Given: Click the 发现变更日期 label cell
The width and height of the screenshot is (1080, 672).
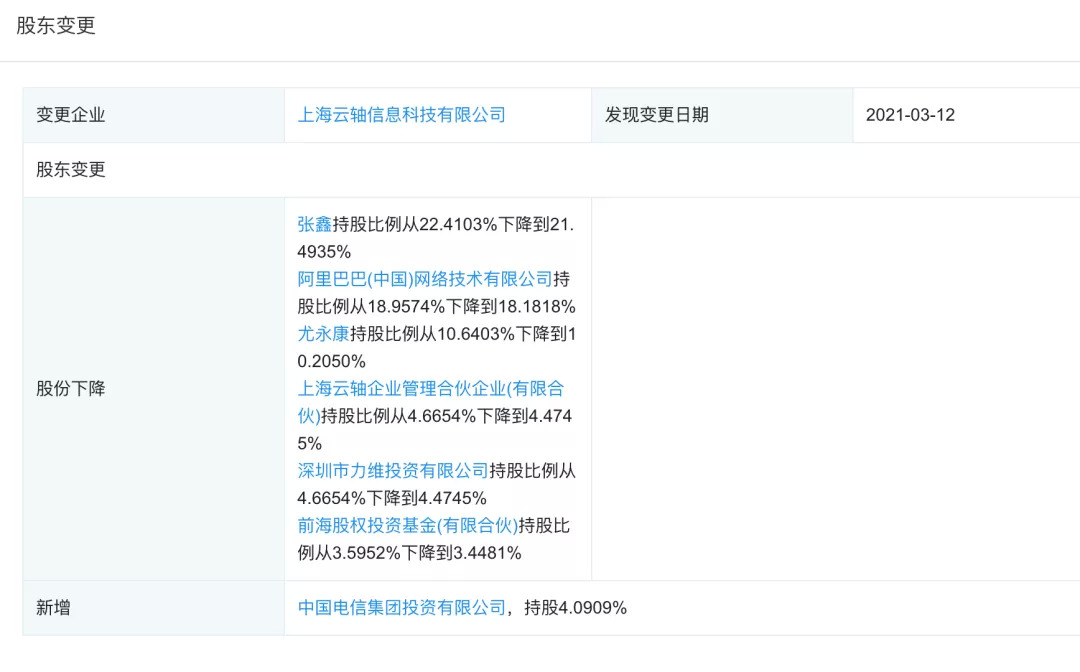Looking at the screenshot, I should tap(722, 115).
